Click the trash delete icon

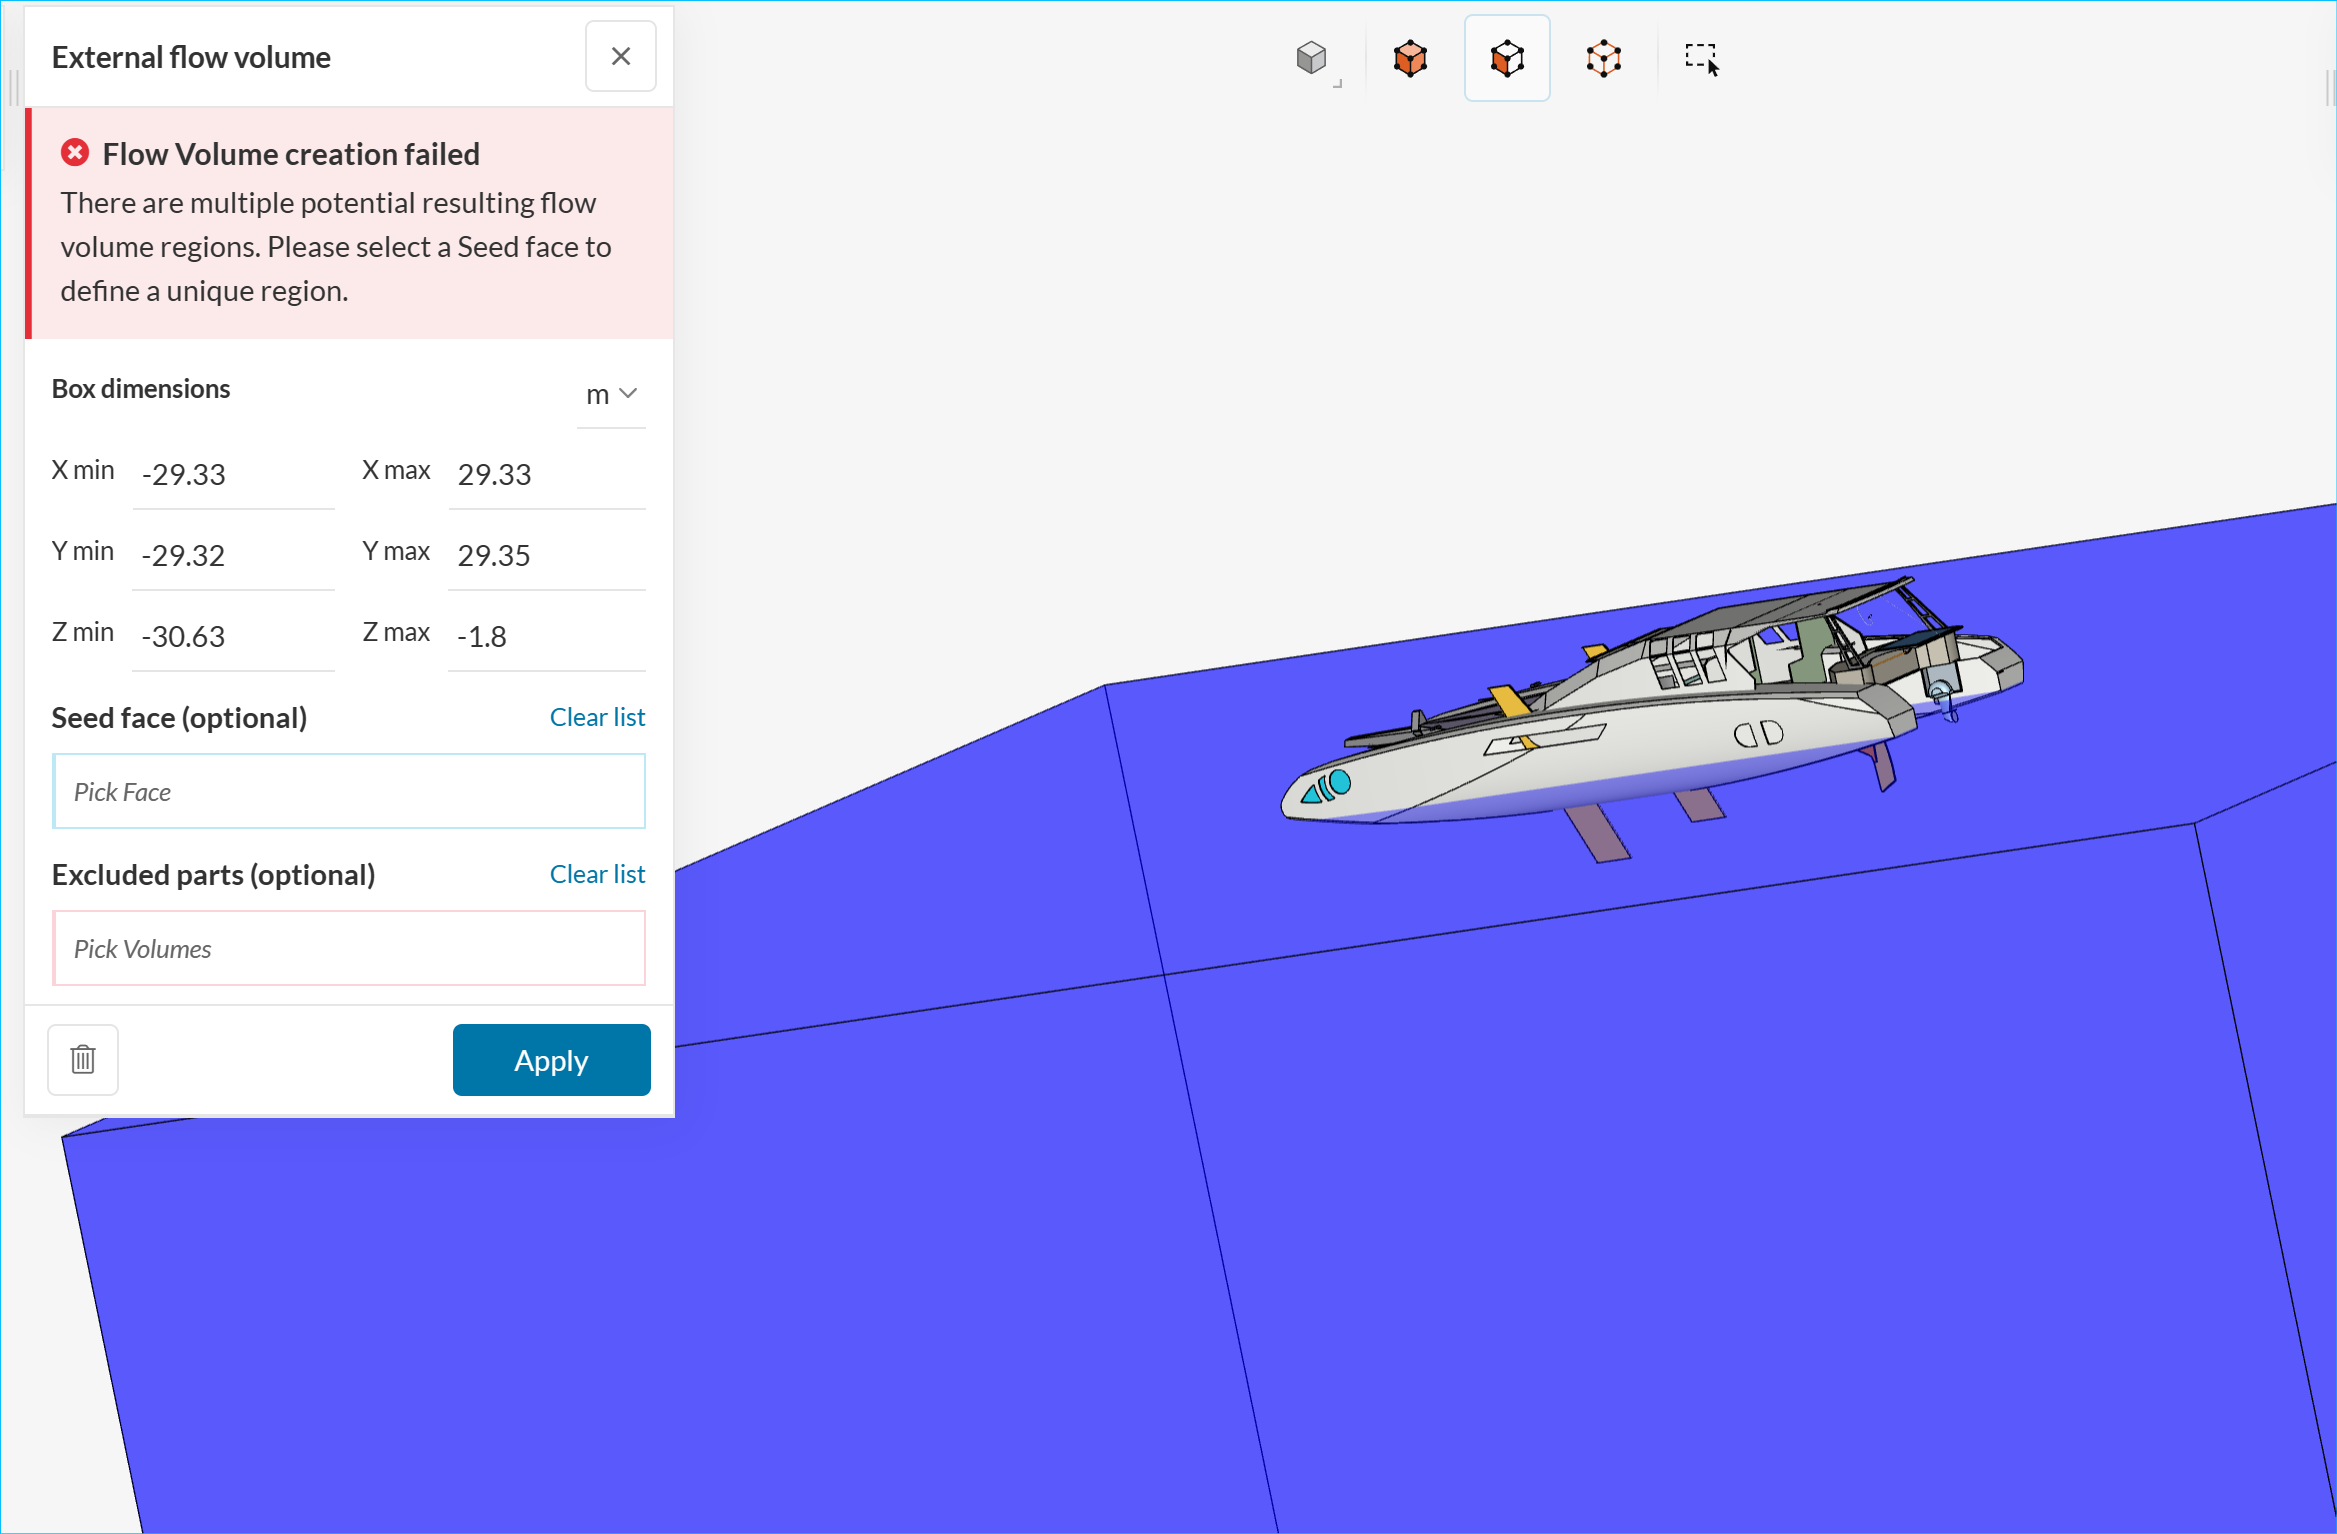coord(83,1059)
